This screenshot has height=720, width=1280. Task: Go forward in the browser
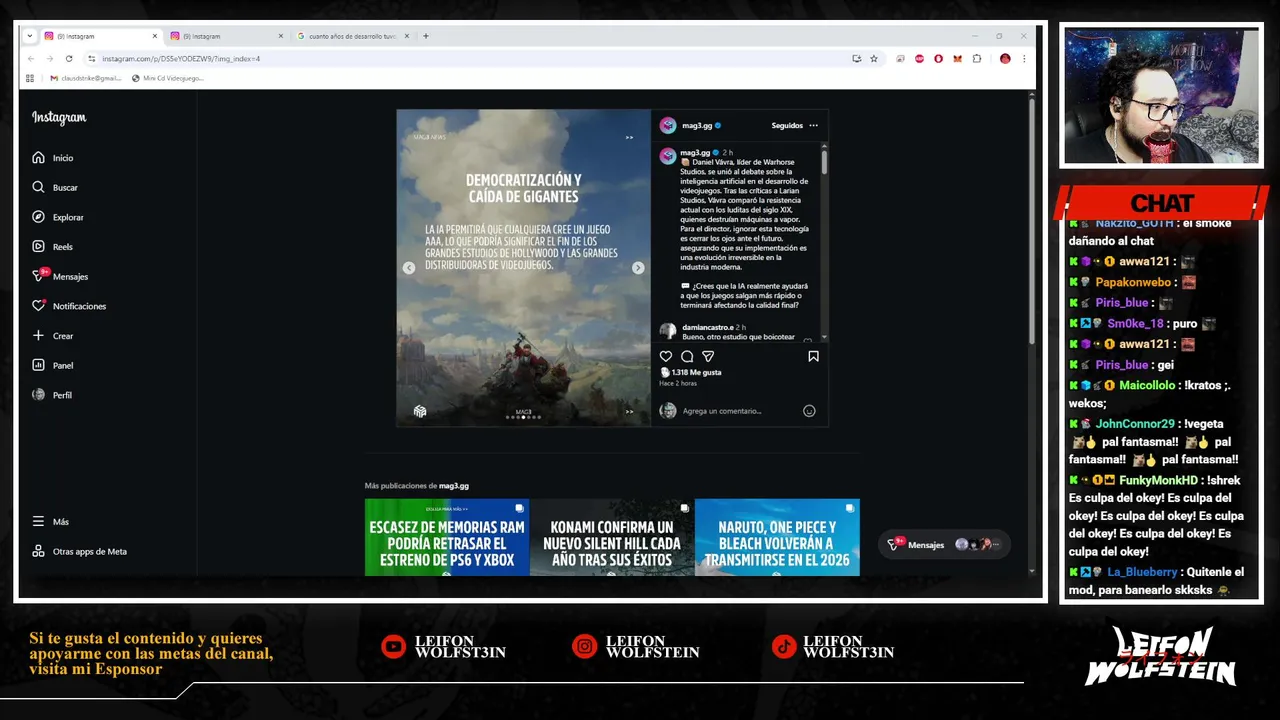tap(50, 59)
